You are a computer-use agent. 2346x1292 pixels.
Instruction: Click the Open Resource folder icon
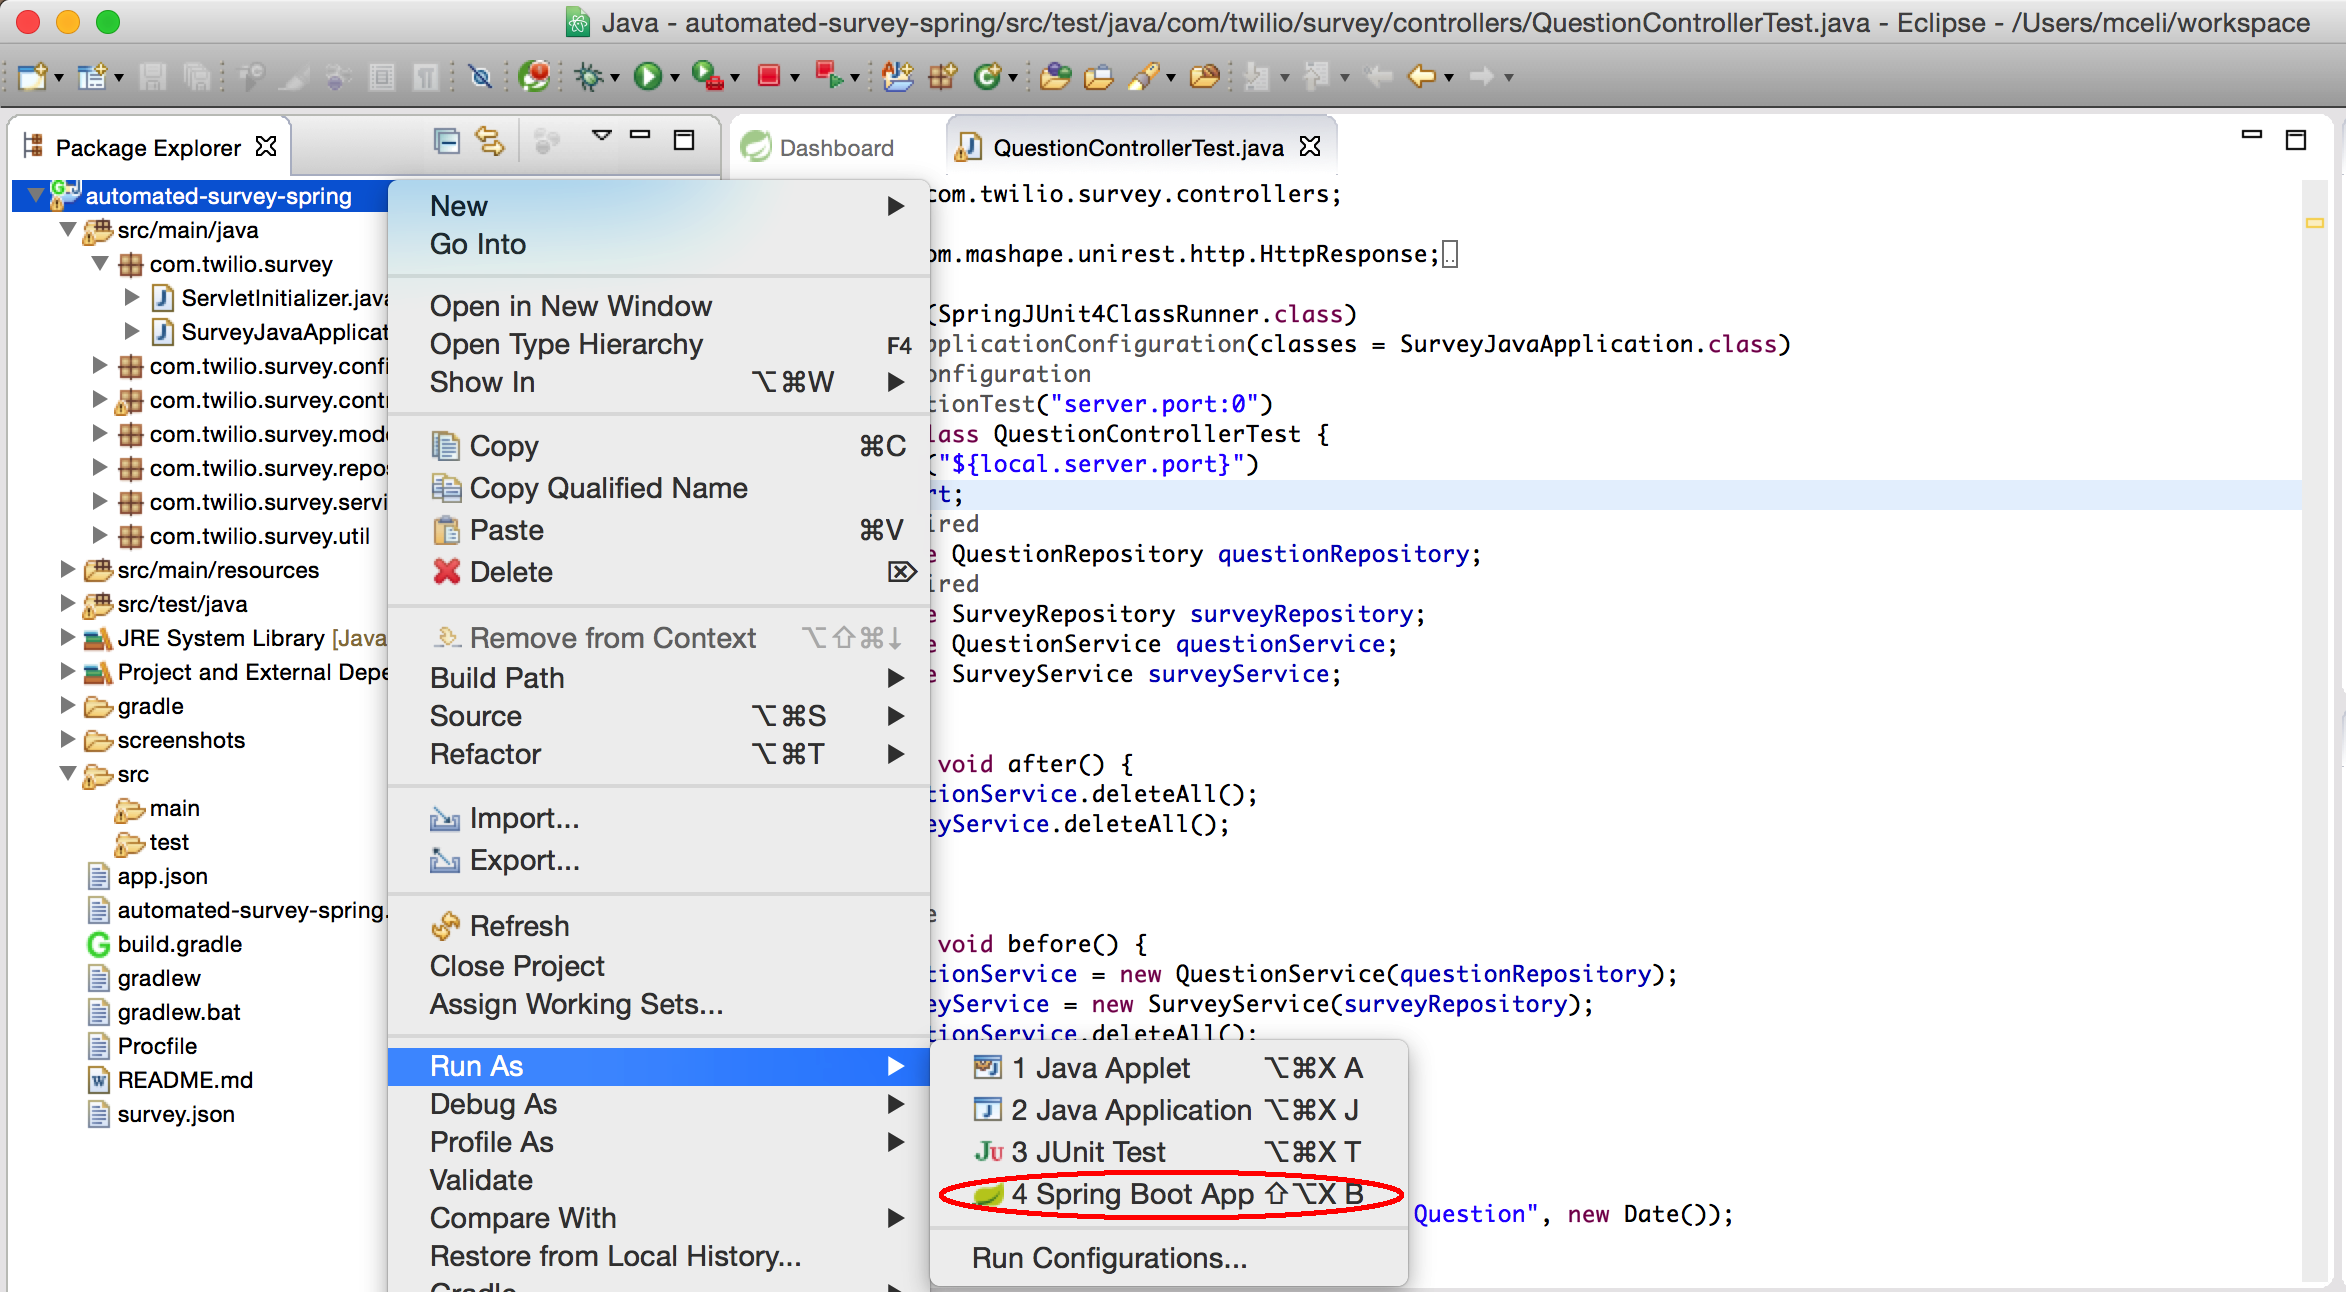[x=1205, y=76]
